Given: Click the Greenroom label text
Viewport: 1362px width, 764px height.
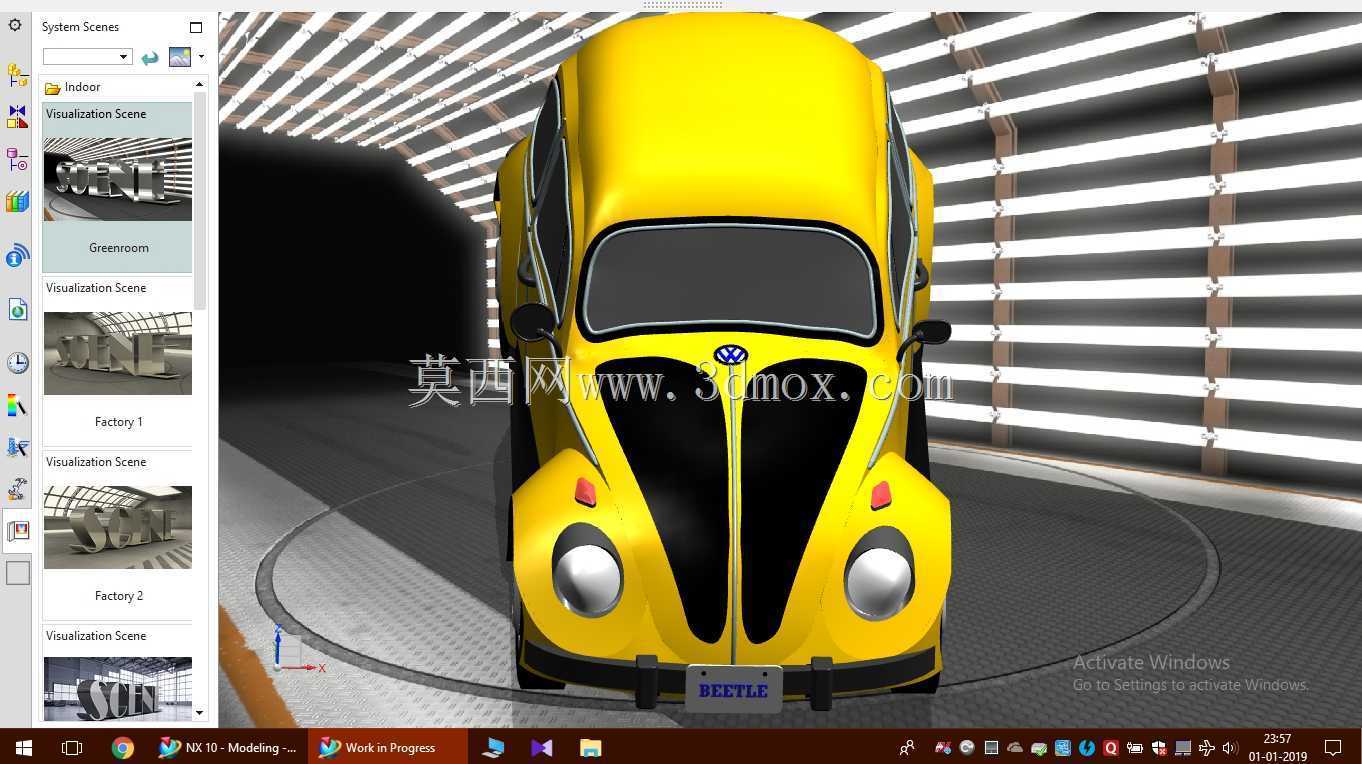Looking at the screenshot, I should pyautogui.click(x=119, y=248).
